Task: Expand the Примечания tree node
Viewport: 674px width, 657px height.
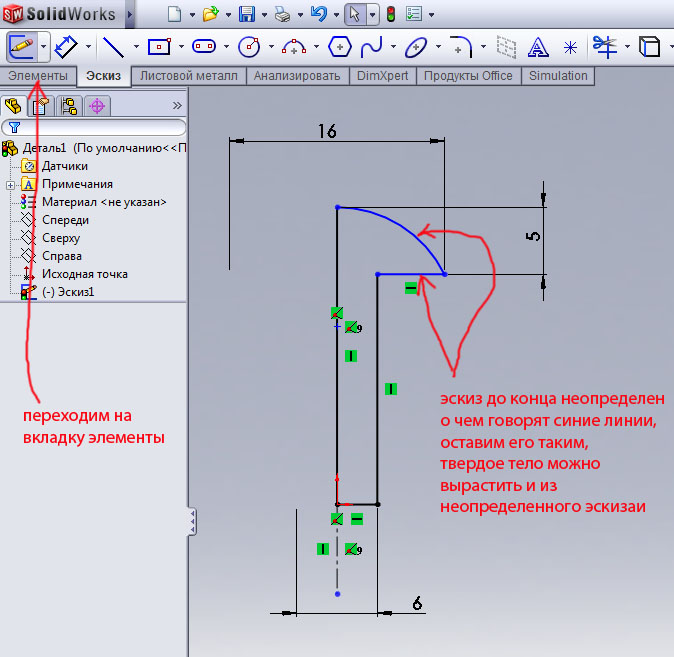Action: (x=10, y=184)
